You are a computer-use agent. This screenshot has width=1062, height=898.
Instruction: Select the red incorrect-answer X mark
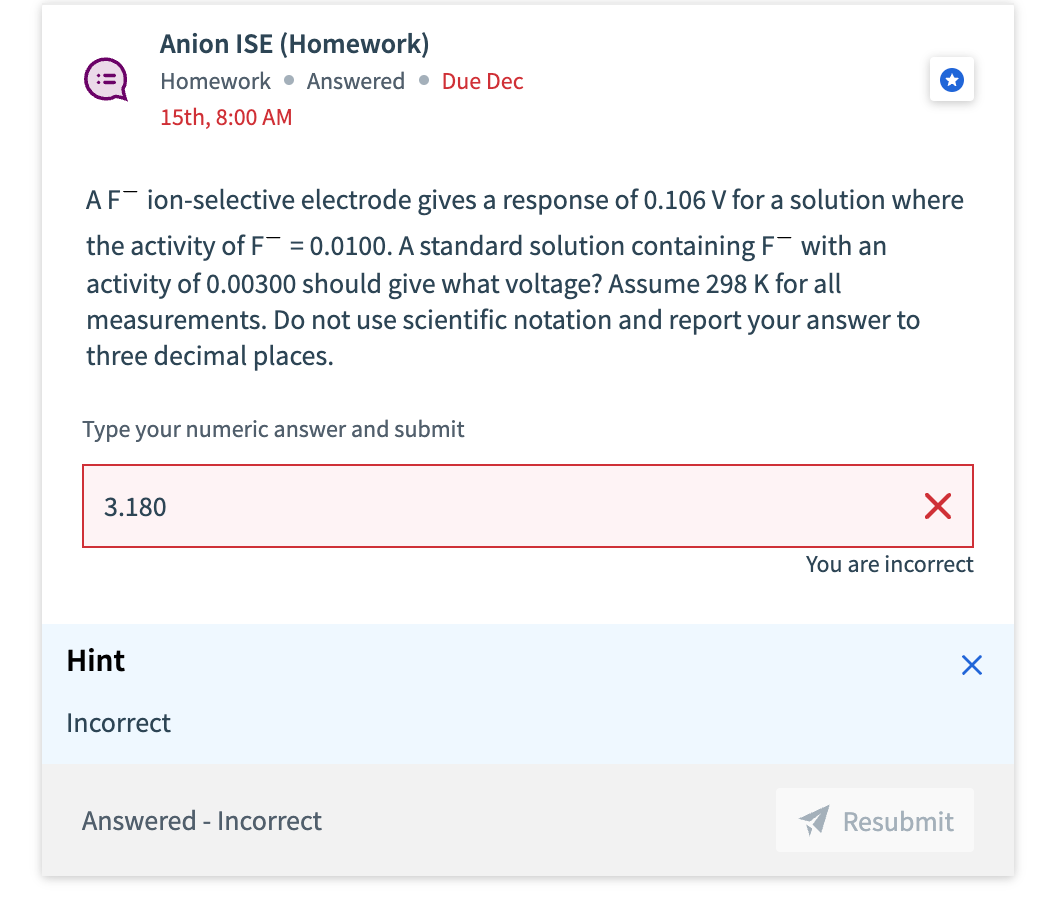coord(937,507)
